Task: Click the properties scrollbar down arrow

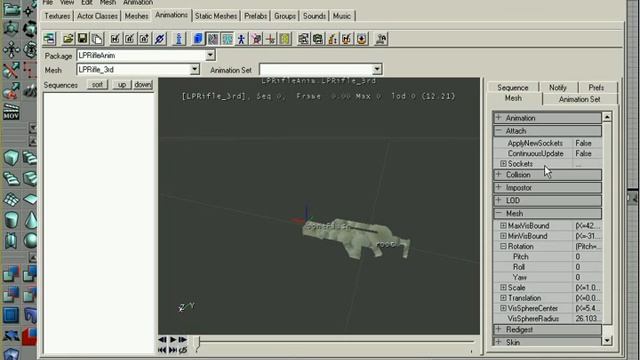Action: [607, 340]
